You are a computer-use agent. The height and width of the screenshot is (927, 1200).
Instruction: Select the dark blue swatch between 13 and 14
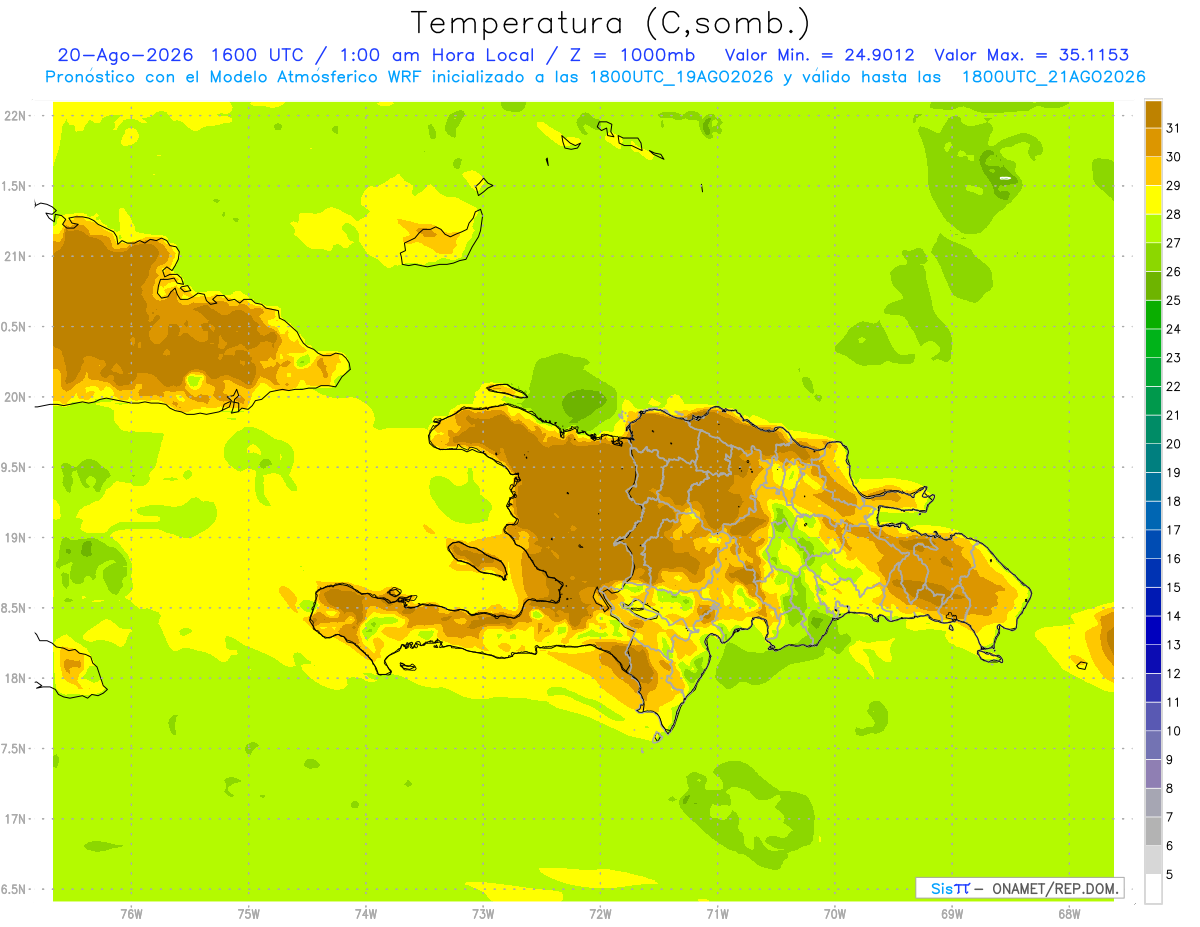(1153, 630)
